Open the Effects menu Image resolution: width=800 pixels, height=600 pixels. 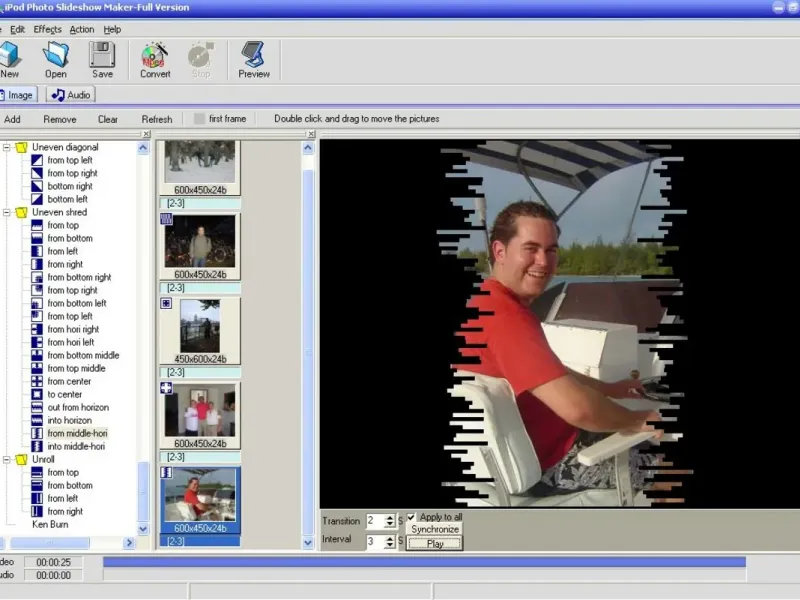tap(47, 30)
